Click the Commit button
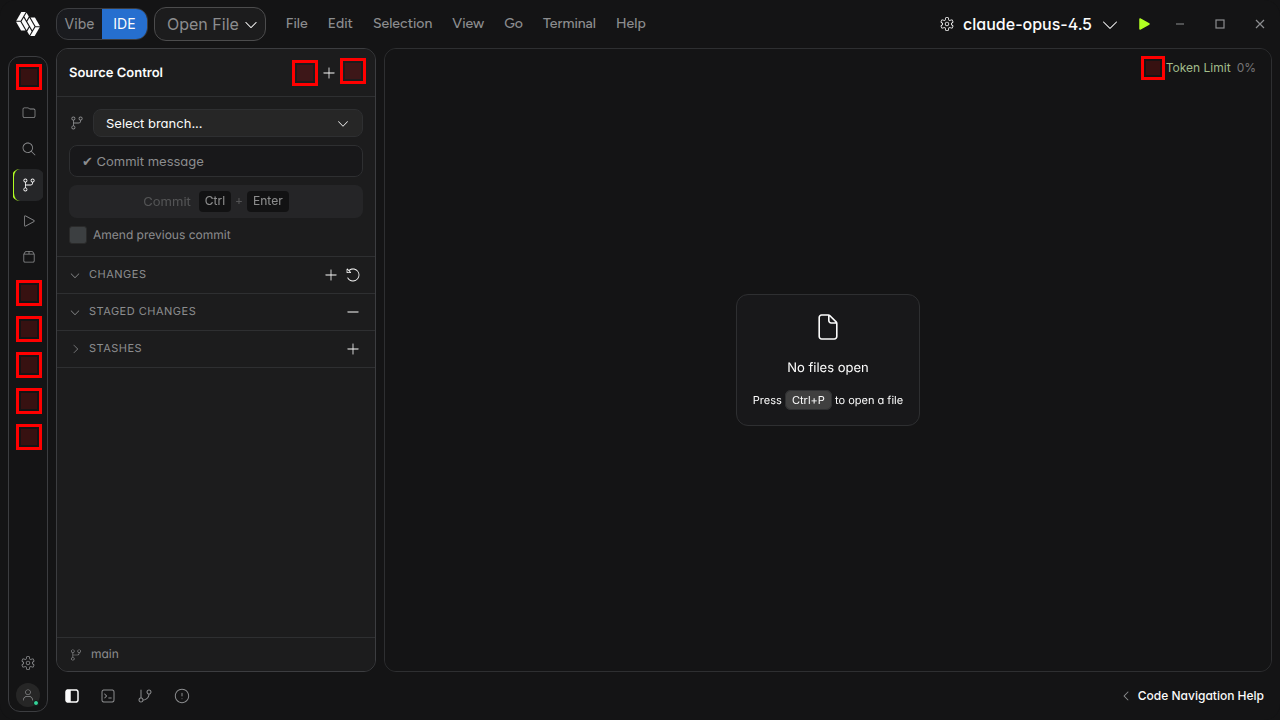The height and width of the screenshot is (720, 1280). click(216, 201)
